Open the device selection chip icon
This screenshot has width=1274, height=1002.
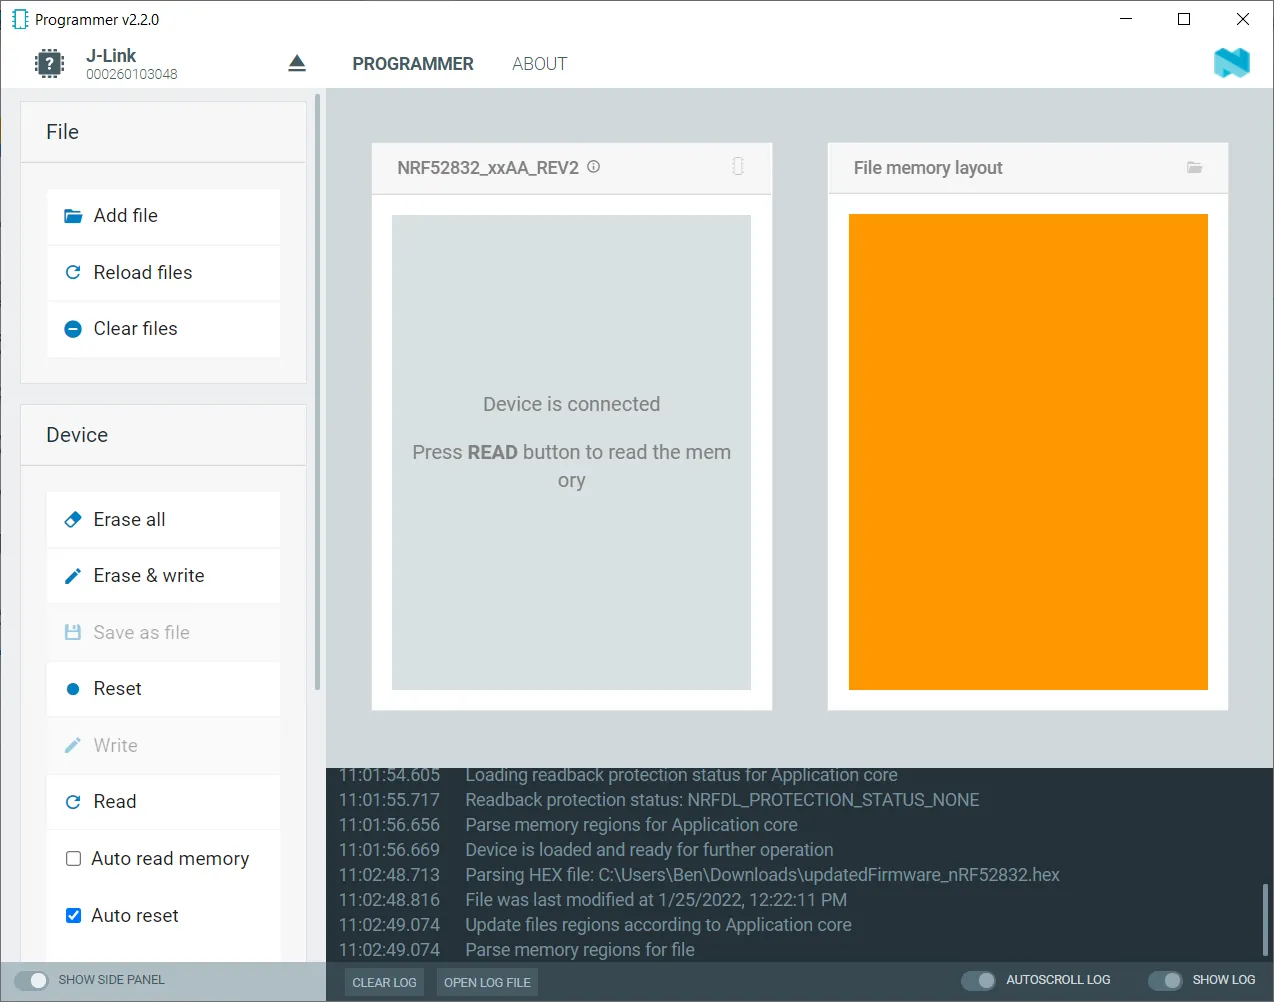[49, 63]
